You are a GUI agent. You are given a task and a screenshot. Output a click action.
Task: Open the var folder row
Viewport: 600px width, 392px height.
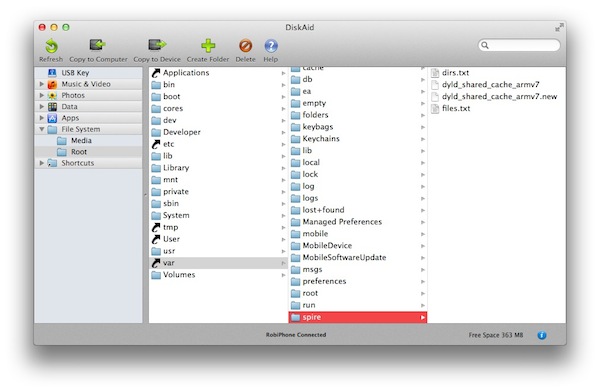[x=218, y=263]
